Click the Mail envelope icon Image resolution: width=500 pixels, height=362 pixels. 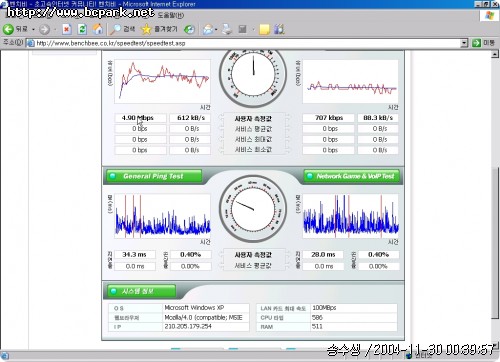click(x=208, y=29)
